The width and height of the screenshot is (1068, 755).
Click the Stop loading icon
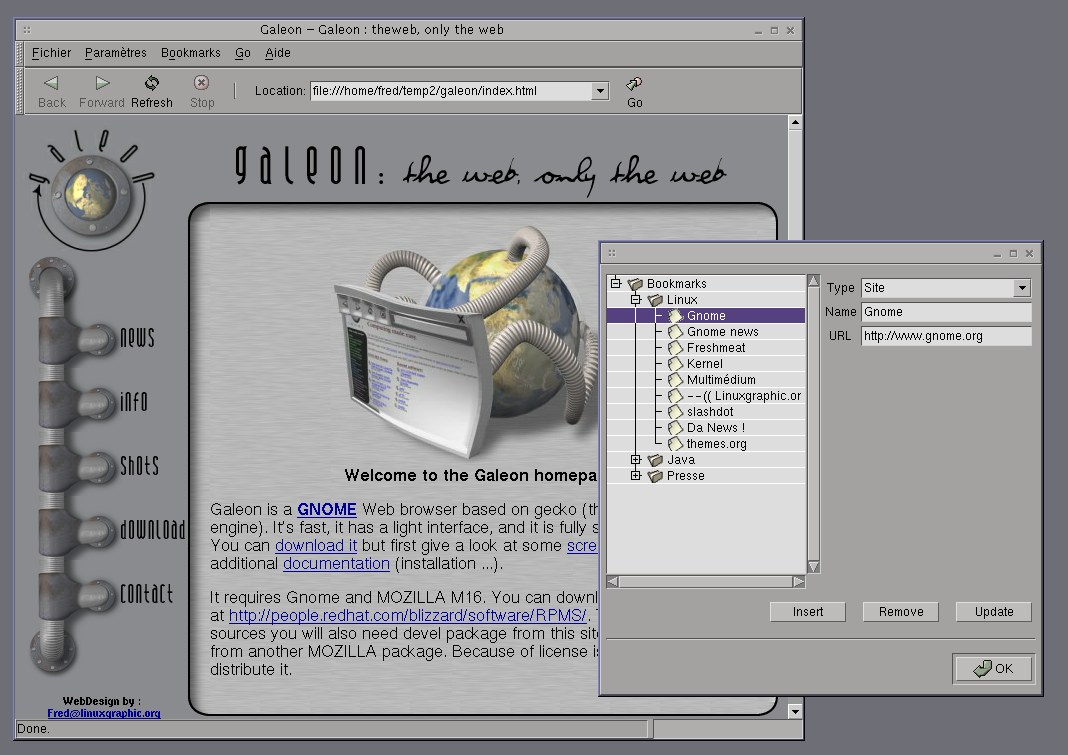(x=201, y=85)
